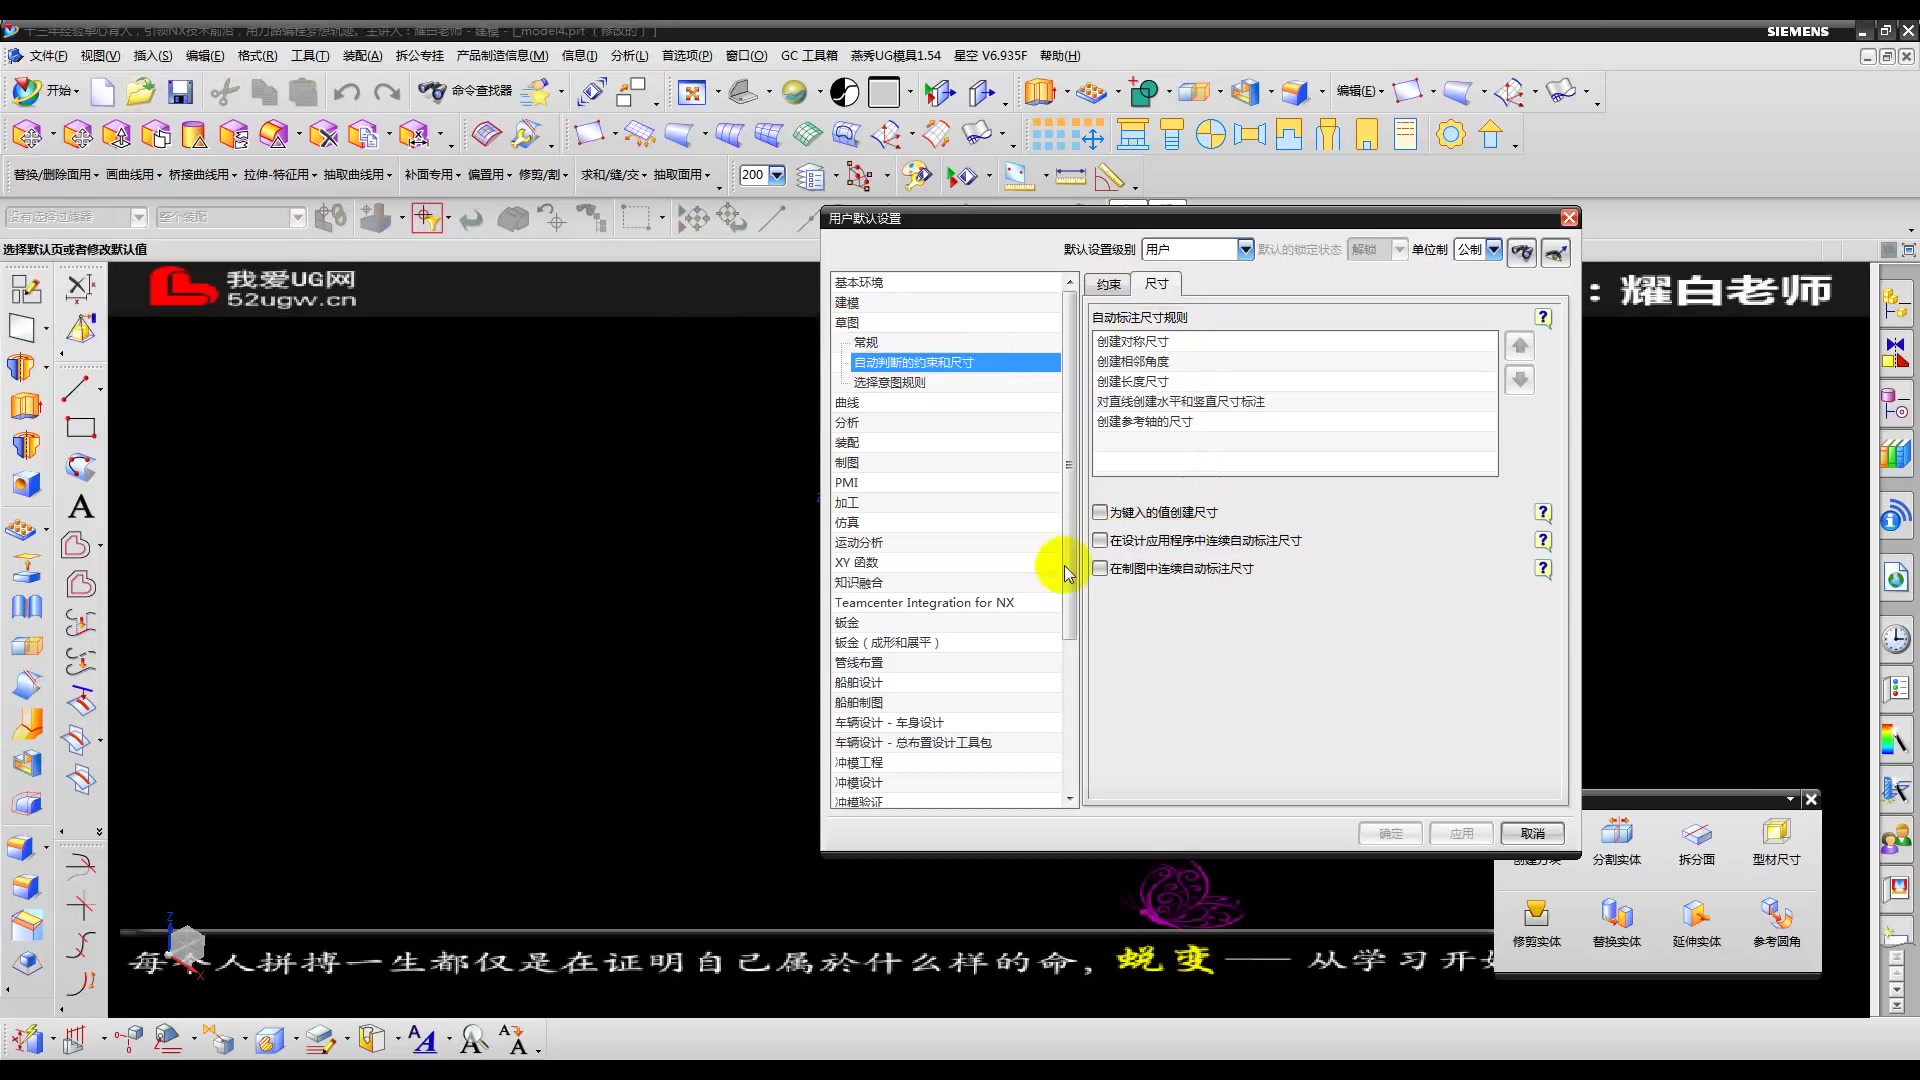Open the 默认设置级别 用户 dropdown
The width and height of the screenshot is (1920, 1080).
tap(1245, 249)
